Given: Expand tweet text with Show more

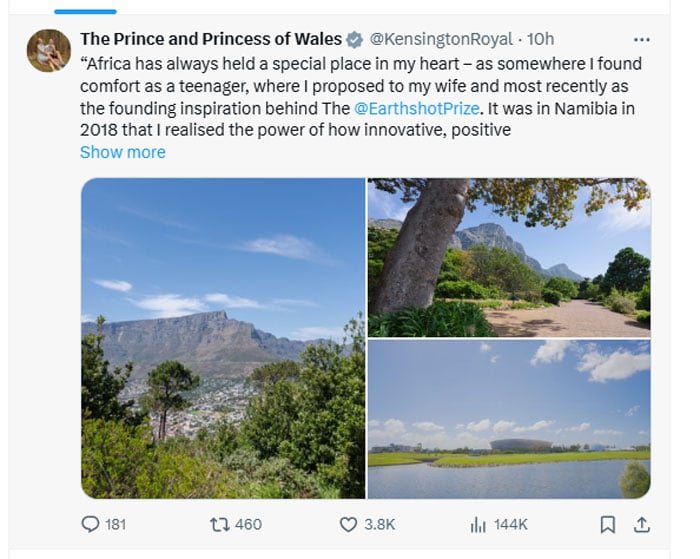Looking at the screenshot, I should [123, 152].
